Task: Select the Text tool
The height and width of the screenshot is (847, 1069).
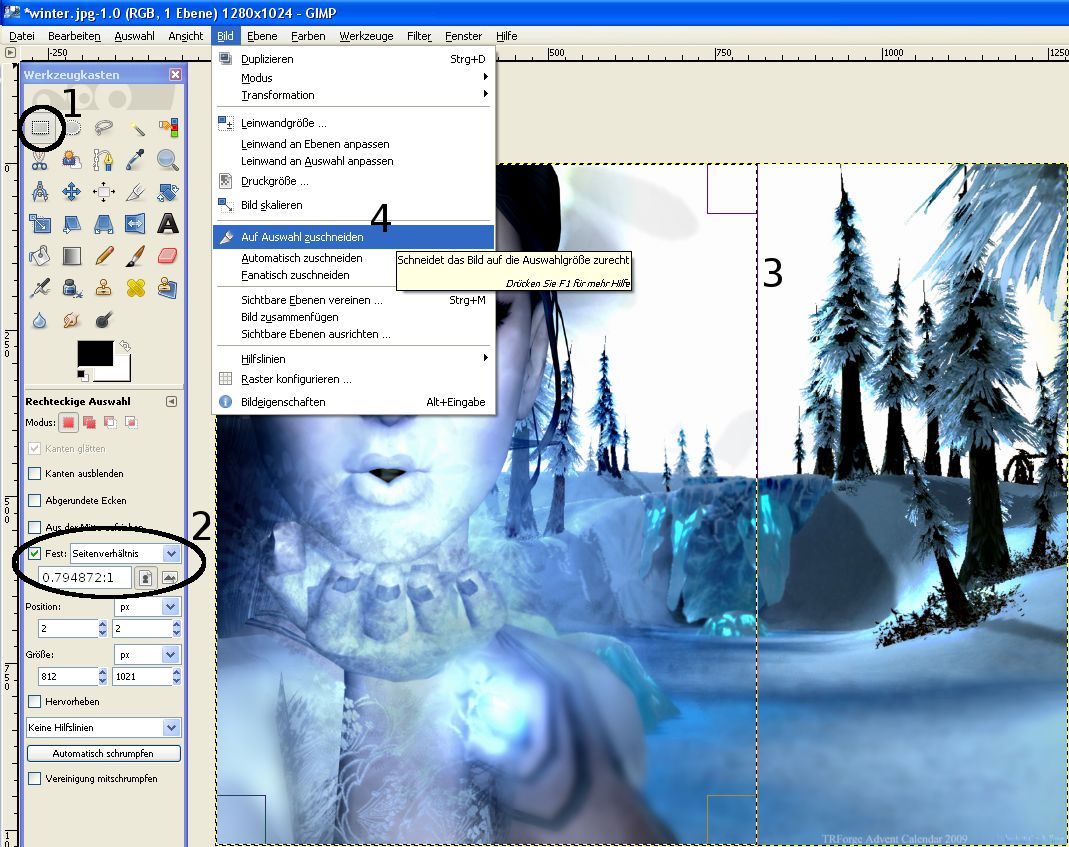Action: (168, 224)
